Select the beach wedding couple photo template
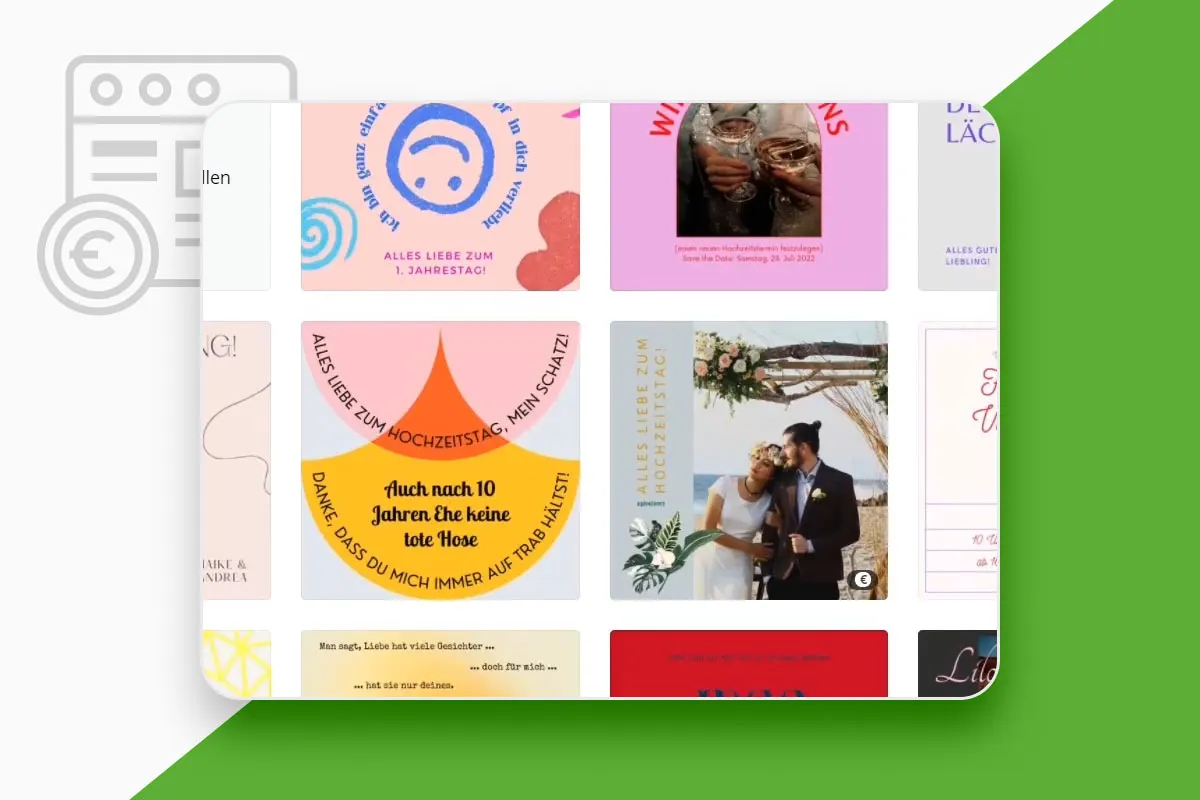The image size is (1200, 800). tap(749, 460)
